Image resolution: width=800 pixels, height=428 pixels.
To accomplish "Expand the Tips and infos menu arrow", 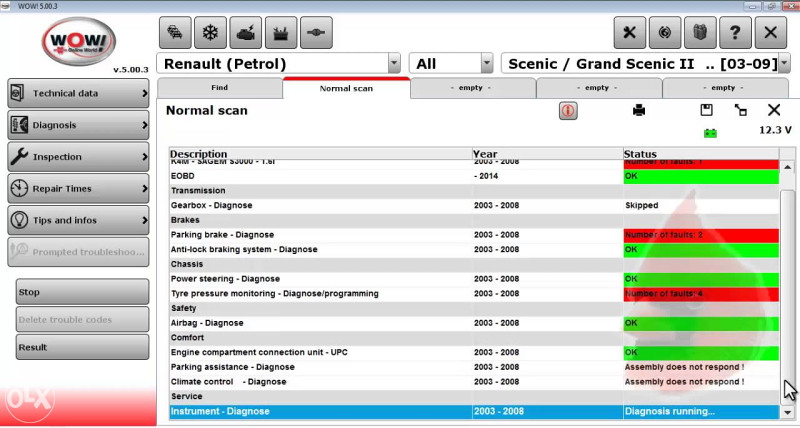I will pos(144,220).
